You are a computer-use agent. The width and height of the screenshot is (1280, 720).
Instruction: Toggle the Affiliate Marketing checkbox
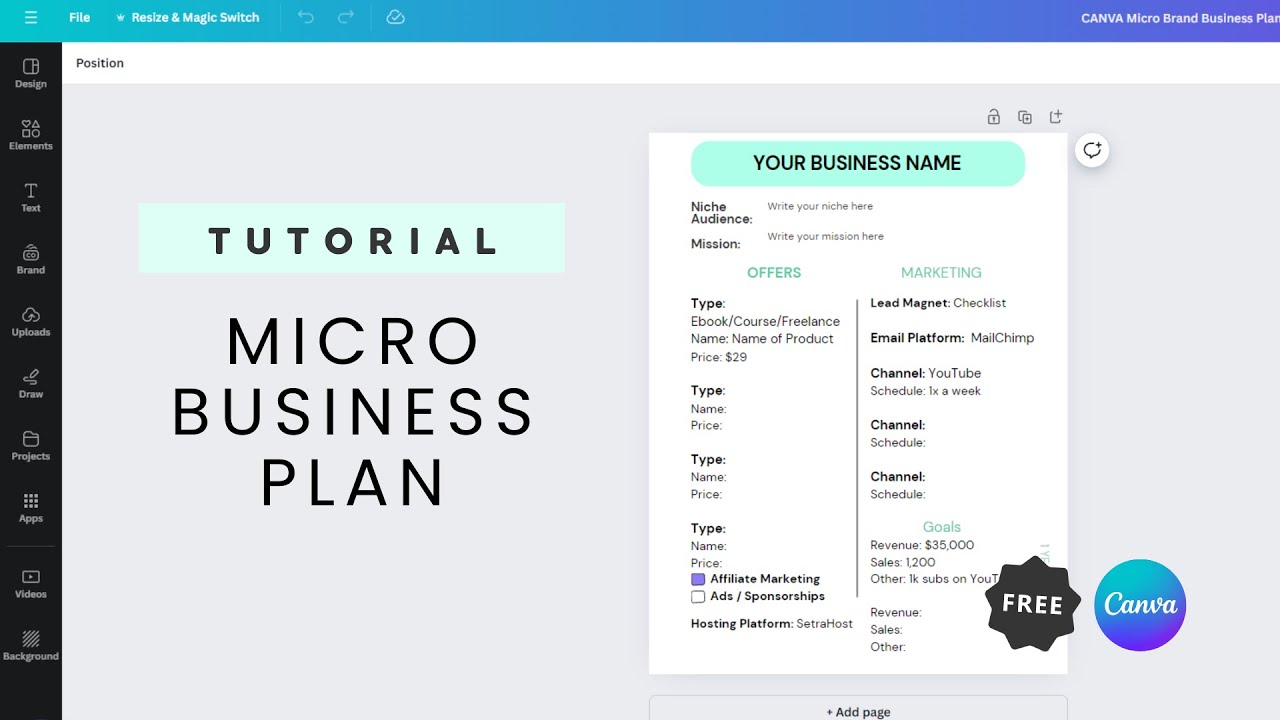click(x=698, y=579)
